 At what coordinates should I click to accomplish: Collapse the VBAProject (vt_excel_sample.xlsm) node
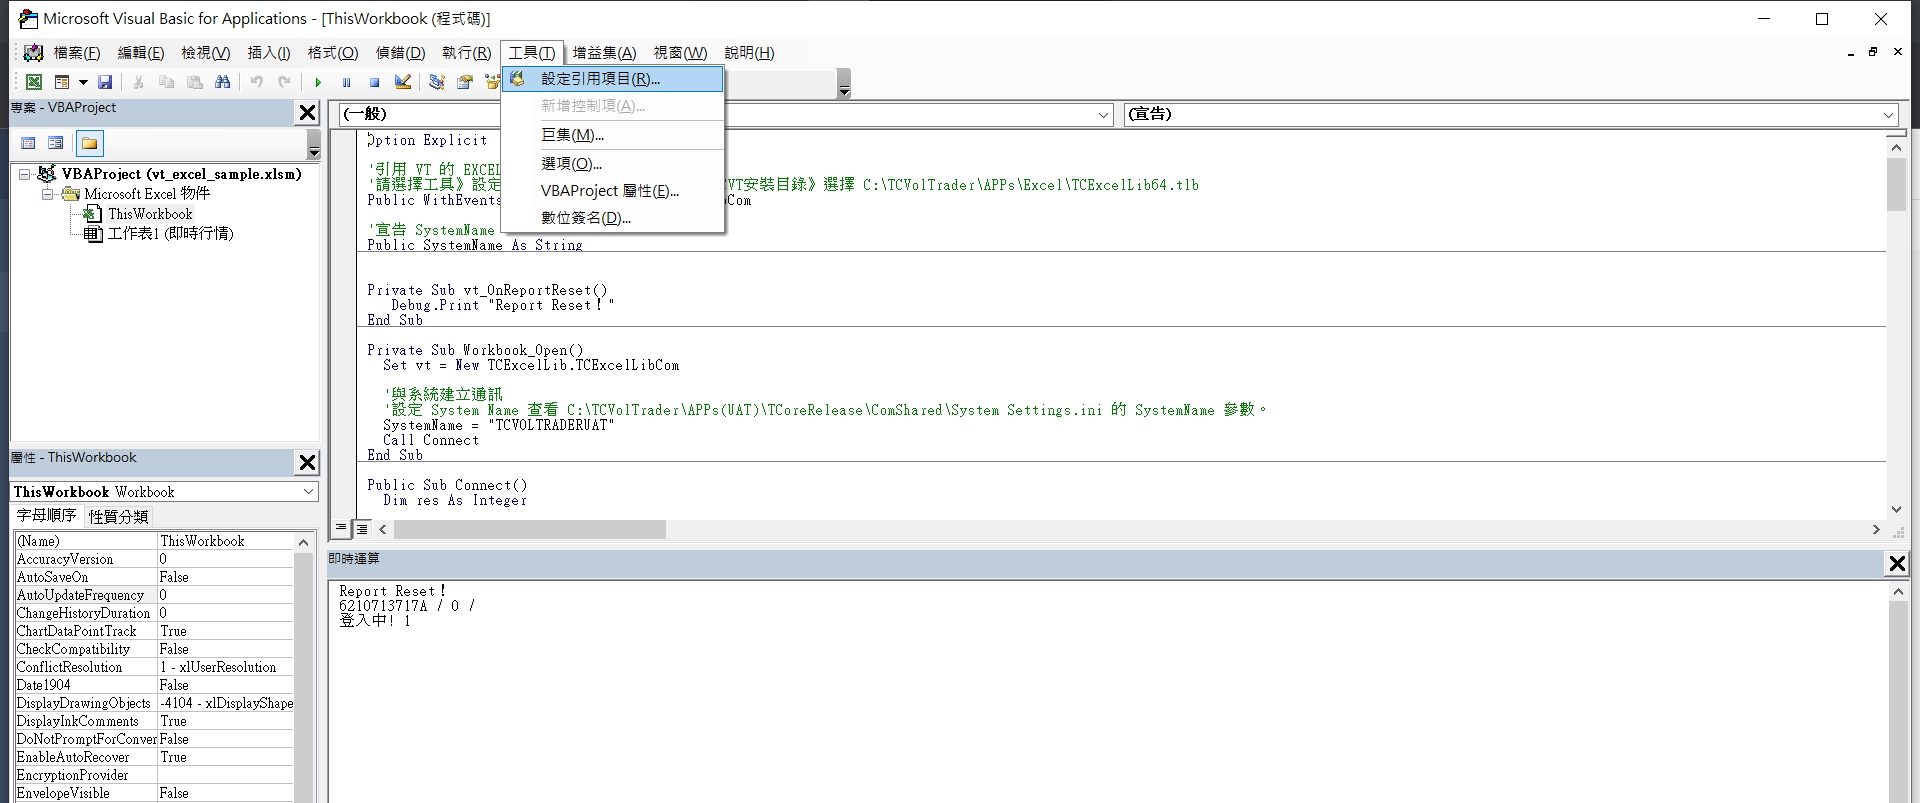[x=25, y=174]
